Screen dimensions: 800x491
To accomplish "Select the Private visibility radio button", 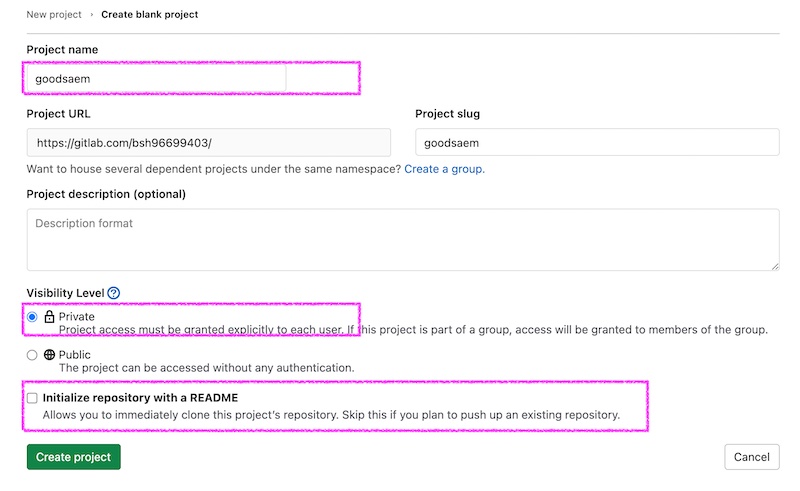I will click(x=32, y=317).
